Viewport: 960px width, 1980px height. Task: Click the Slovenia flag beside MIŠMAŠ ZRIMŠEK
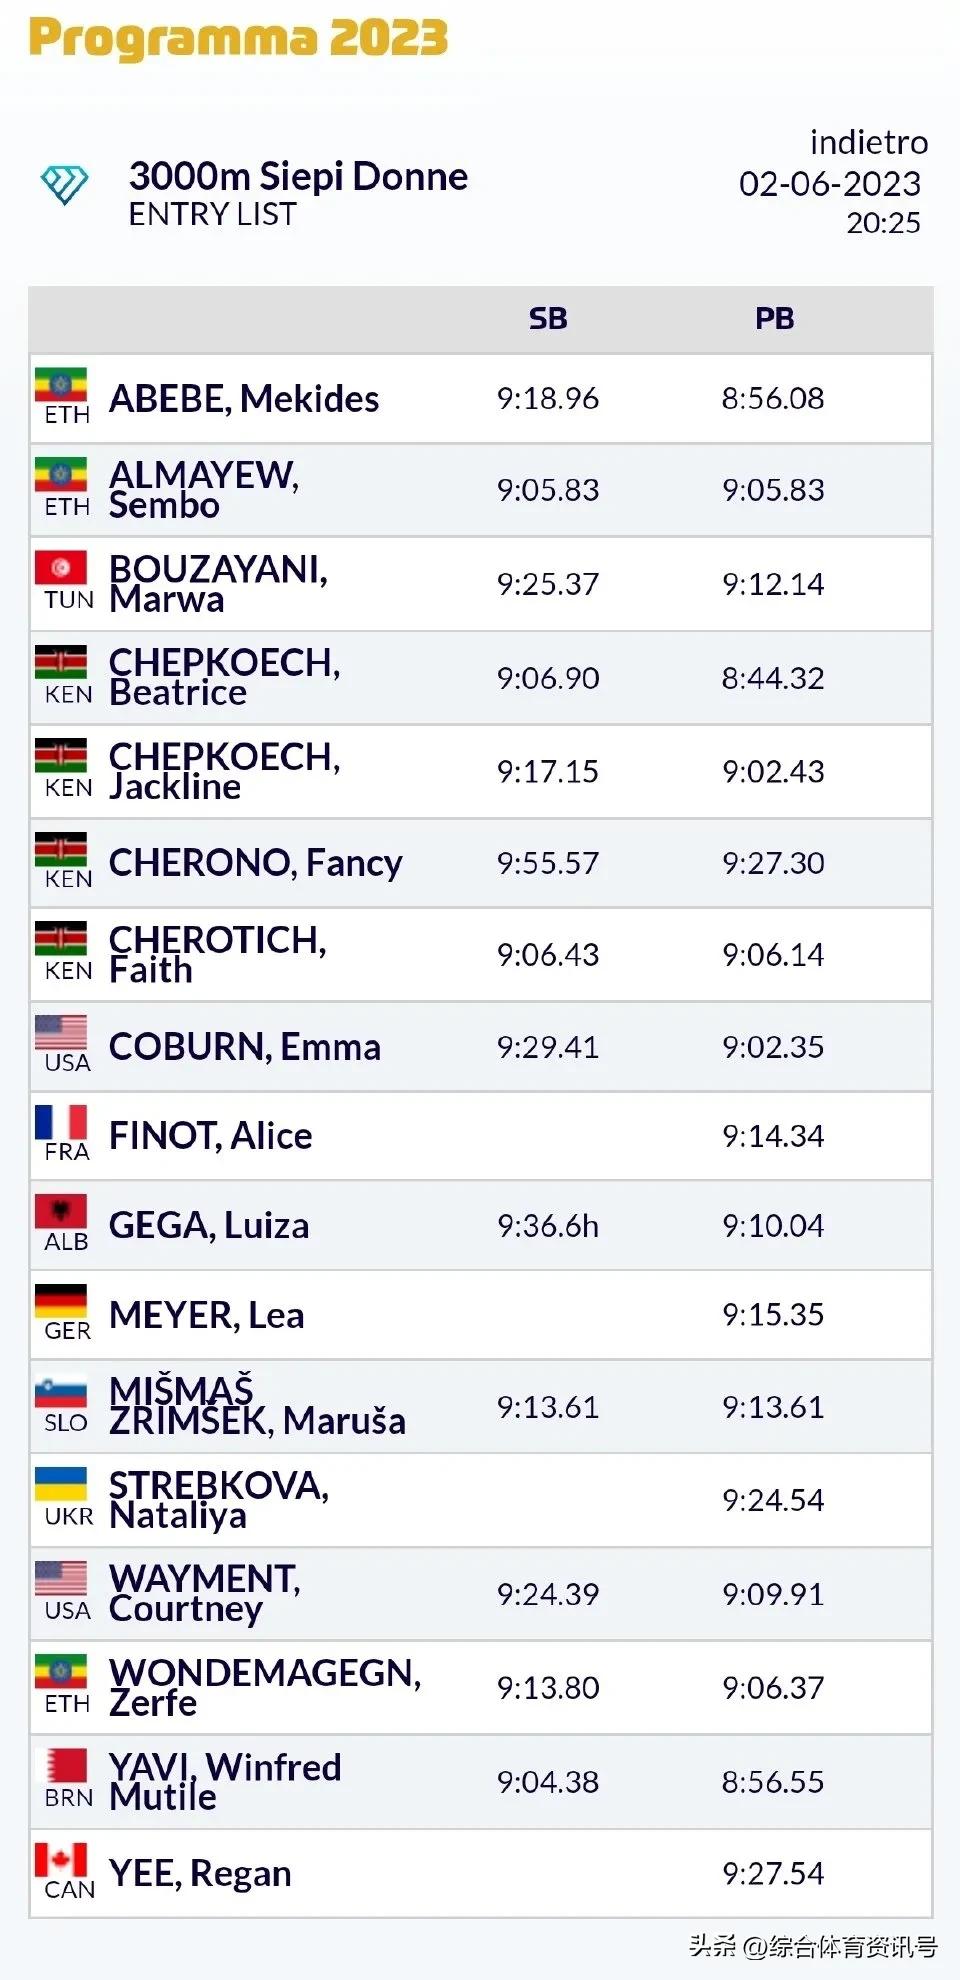[61, 1392]
